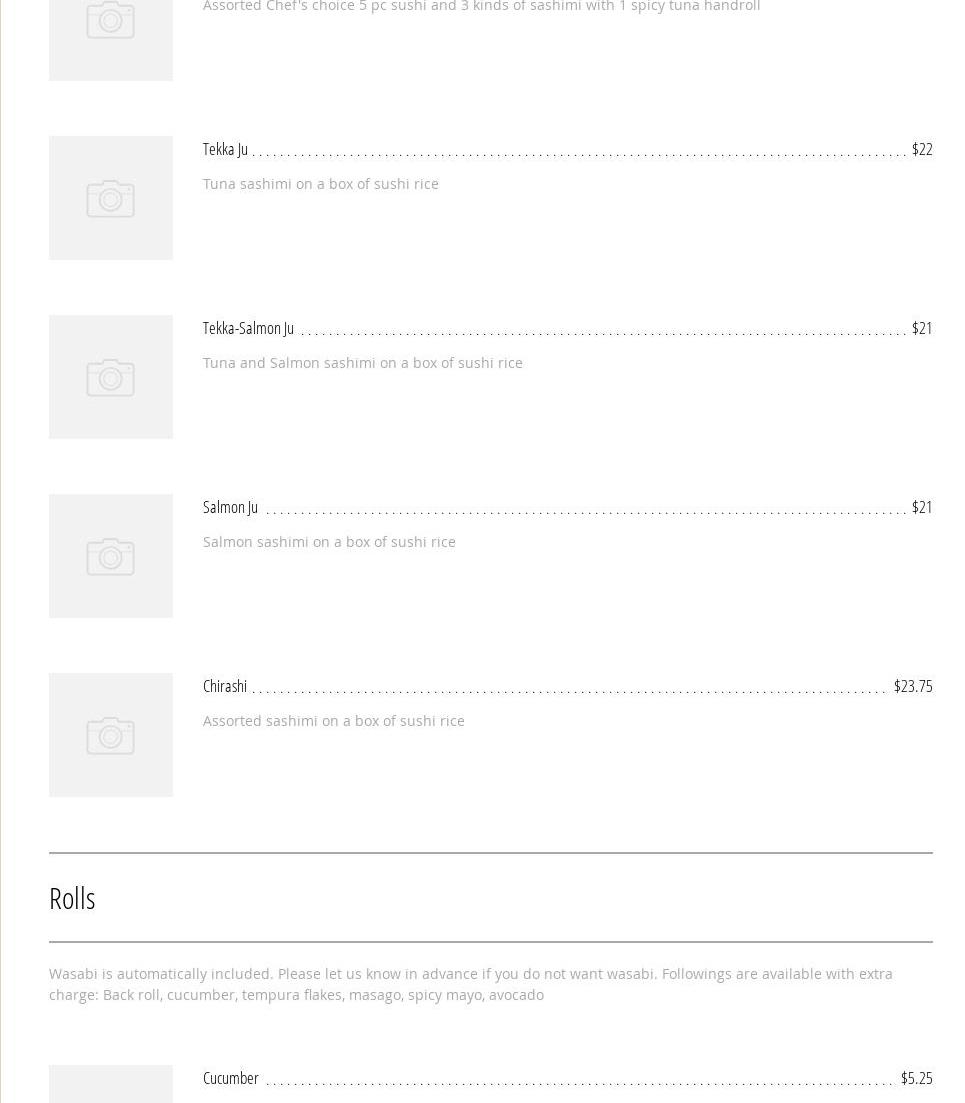
Task: Click the Tekka-Salmon Ju placeholder camera image
Action: [110, 377]
